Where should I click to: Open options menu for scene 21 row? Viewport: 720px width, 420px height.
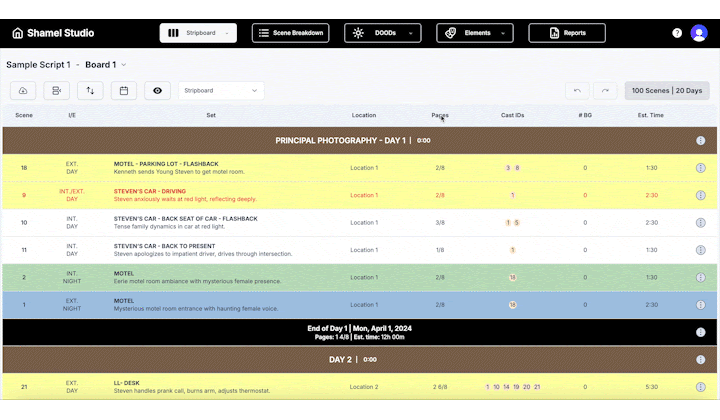click(x=700, y=387)
